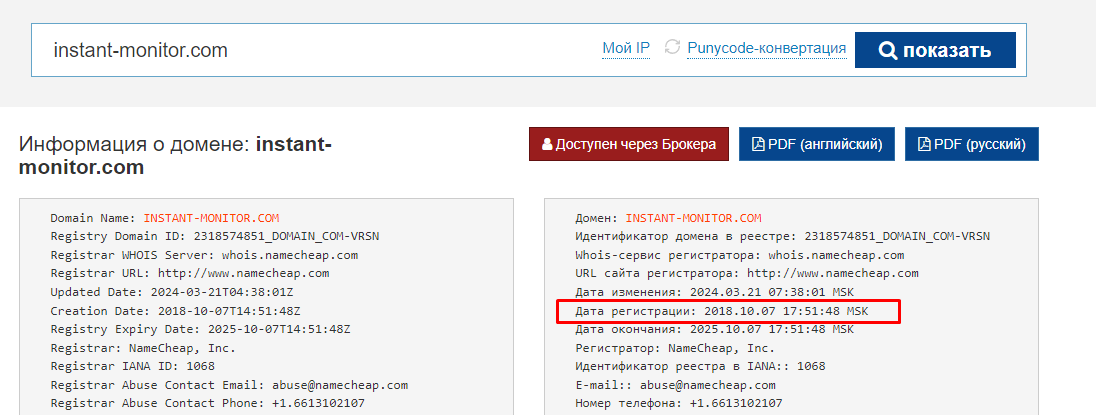Click the Дата регистрации 2018.10.07 line

point(721,310)
